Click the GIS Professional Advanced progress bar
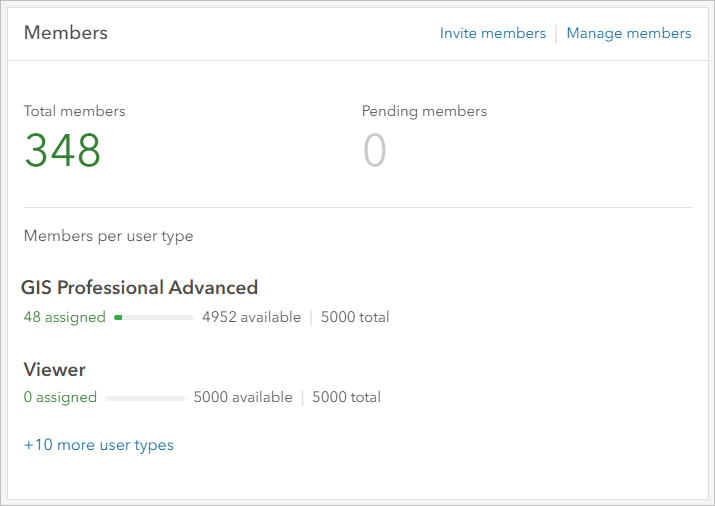 pyautogui.click(x=154, y=317)
